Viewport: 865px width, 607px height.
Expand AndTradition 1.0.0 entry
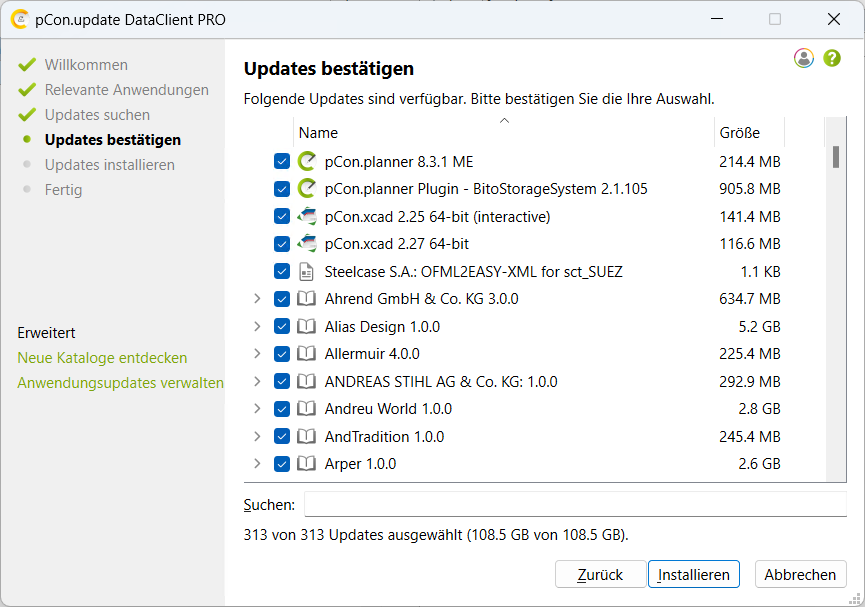tap(257, 436)
